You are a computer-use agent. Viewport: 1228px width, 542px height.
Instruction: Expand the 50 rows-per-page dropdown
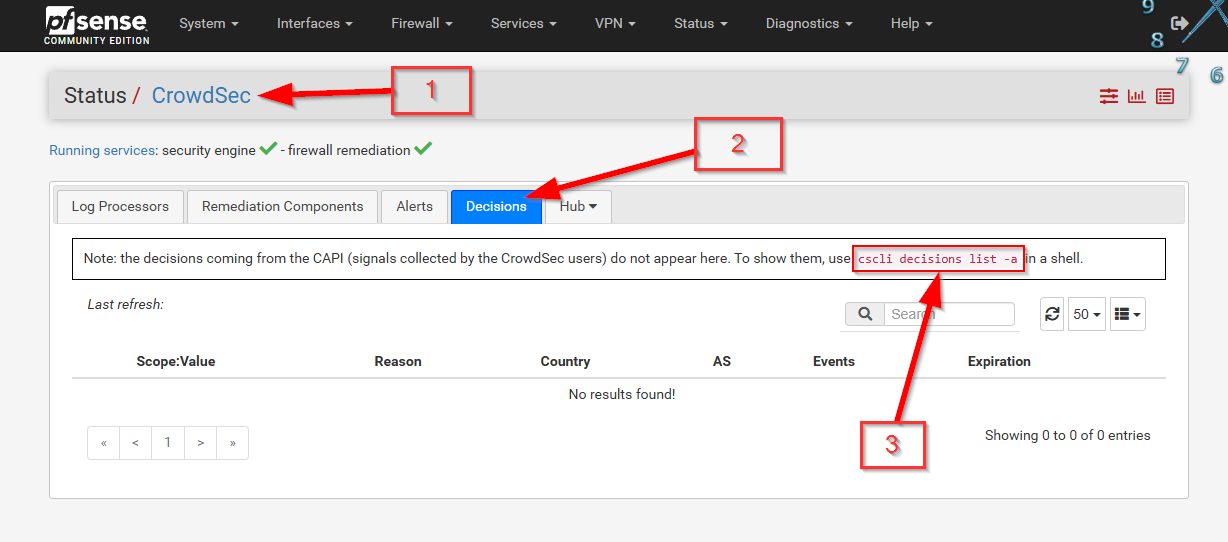1087,314
